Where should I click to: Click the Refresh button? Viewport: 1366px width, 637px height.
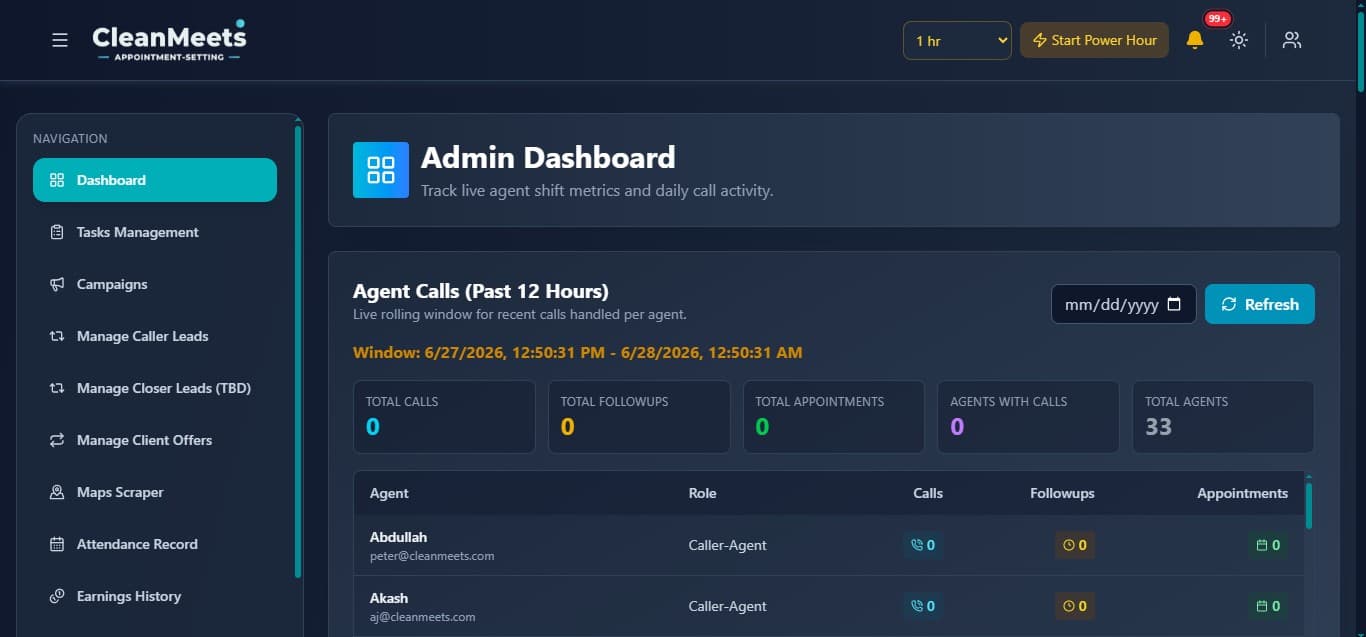tap(1259, 304)
